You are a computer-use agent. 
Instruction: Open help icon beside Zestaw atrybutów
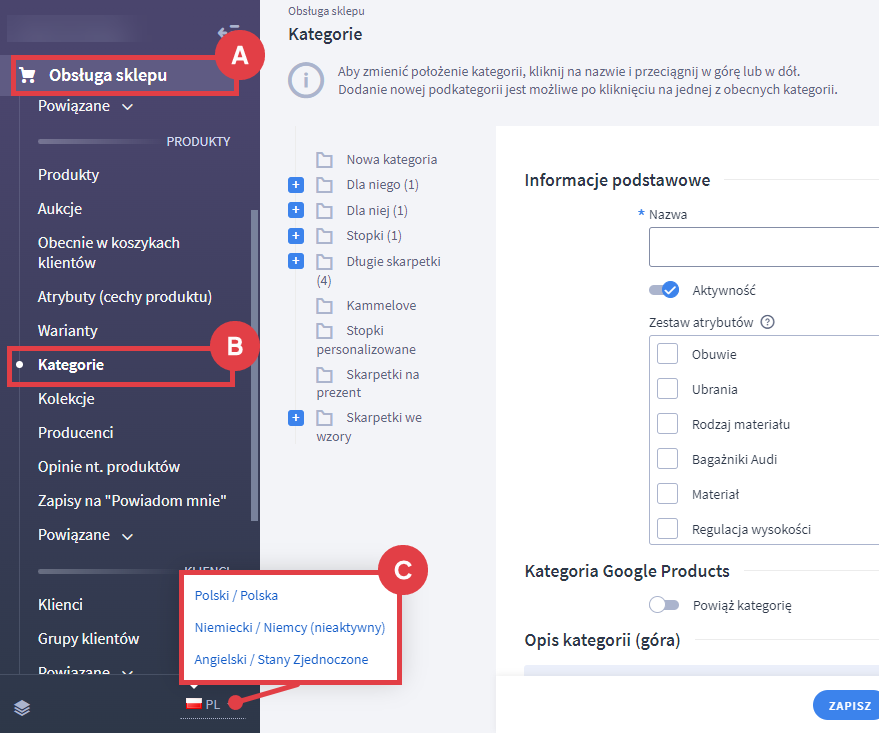(768, 322)
